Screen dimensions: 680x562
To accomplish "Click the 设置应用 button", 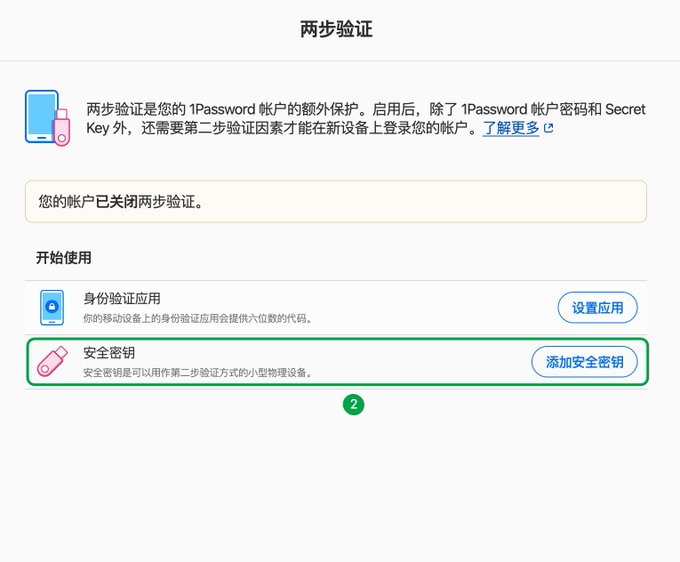I will [597, 308].
